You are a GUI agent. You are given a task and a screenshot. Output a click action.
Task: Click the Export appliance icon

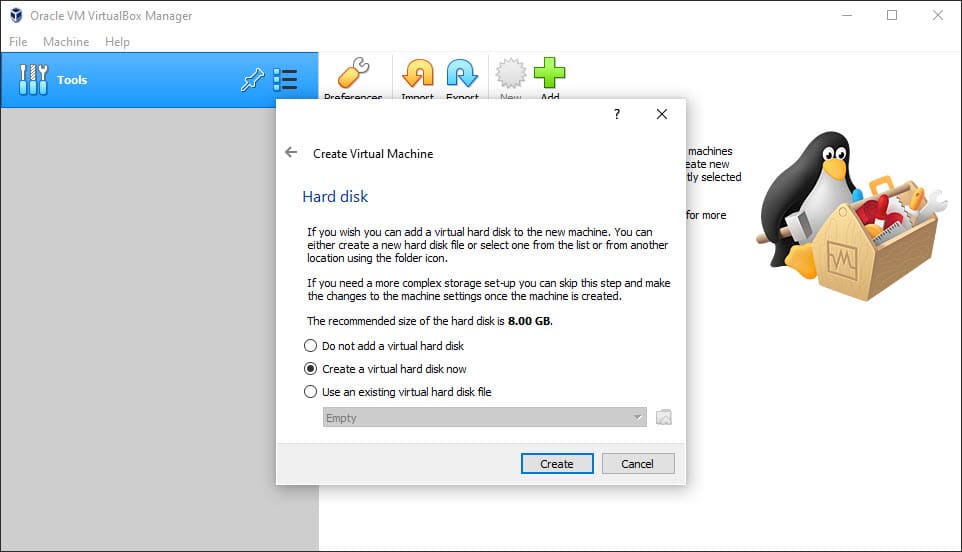coord(462,74)
